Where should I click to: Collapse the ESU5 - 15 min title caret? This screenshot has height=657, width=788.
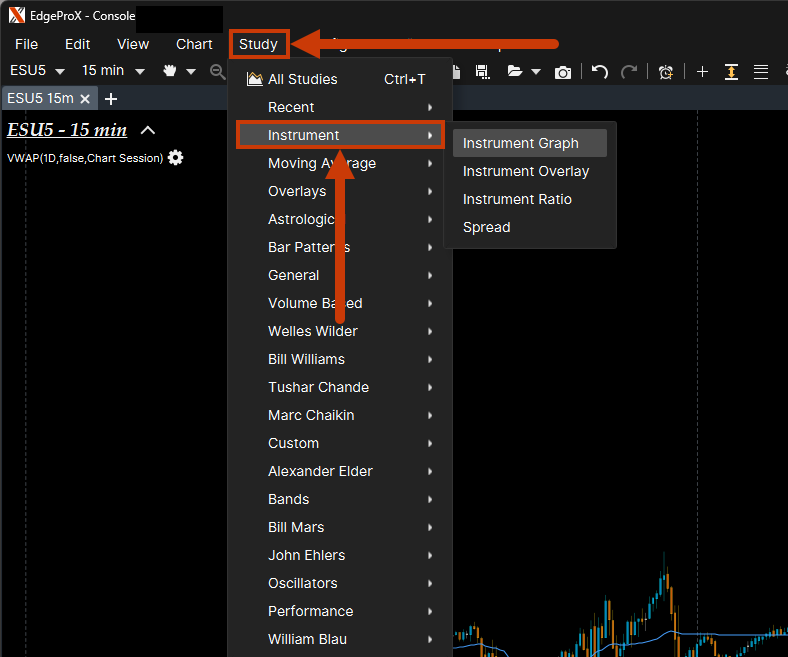click(x=148, y=130)
